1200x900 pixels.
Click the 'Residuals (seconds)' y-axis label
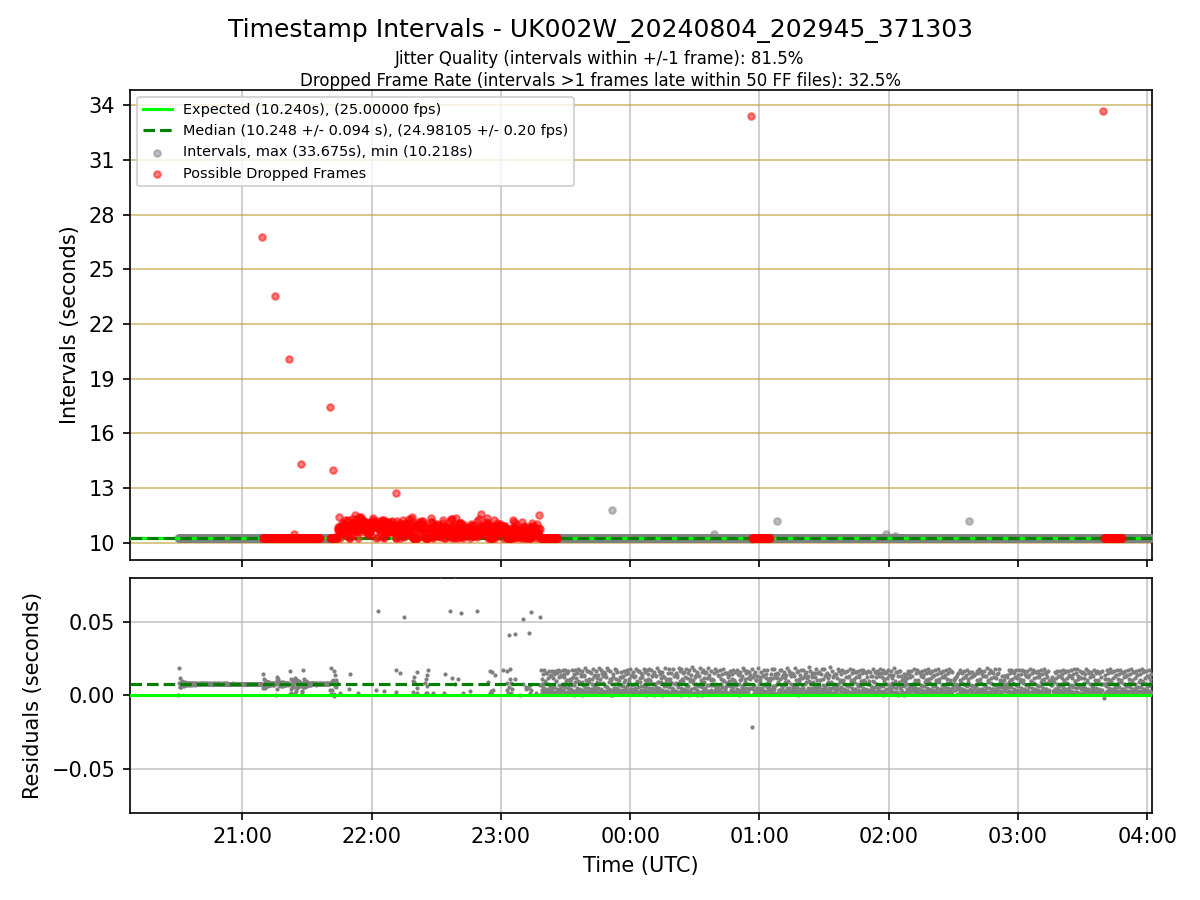point(32,696)
